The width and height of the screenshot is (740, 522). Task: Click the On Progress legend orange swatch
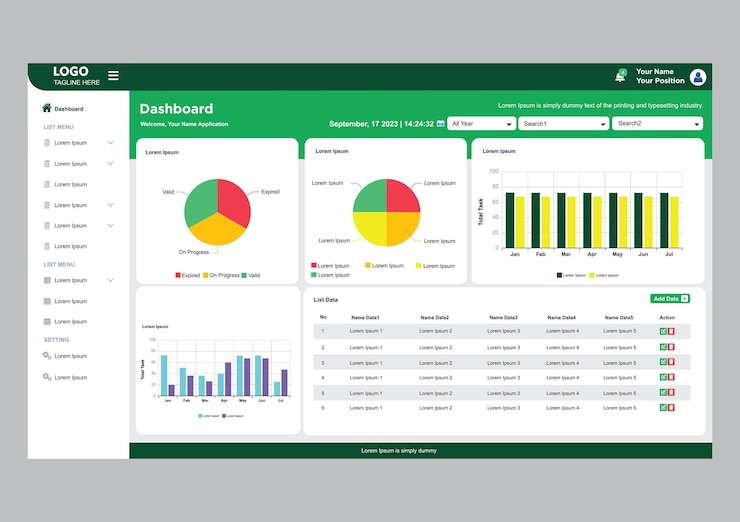(206, 275)
